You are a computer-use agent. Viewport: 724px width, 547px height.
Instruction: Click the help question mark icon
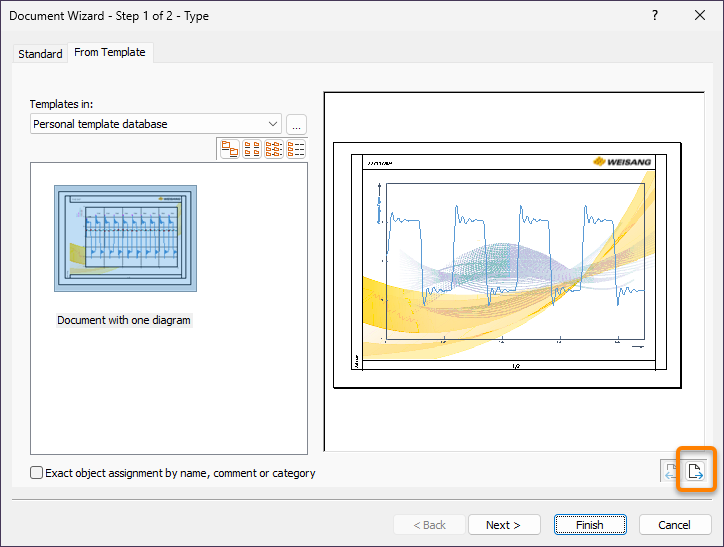(655, 16)
